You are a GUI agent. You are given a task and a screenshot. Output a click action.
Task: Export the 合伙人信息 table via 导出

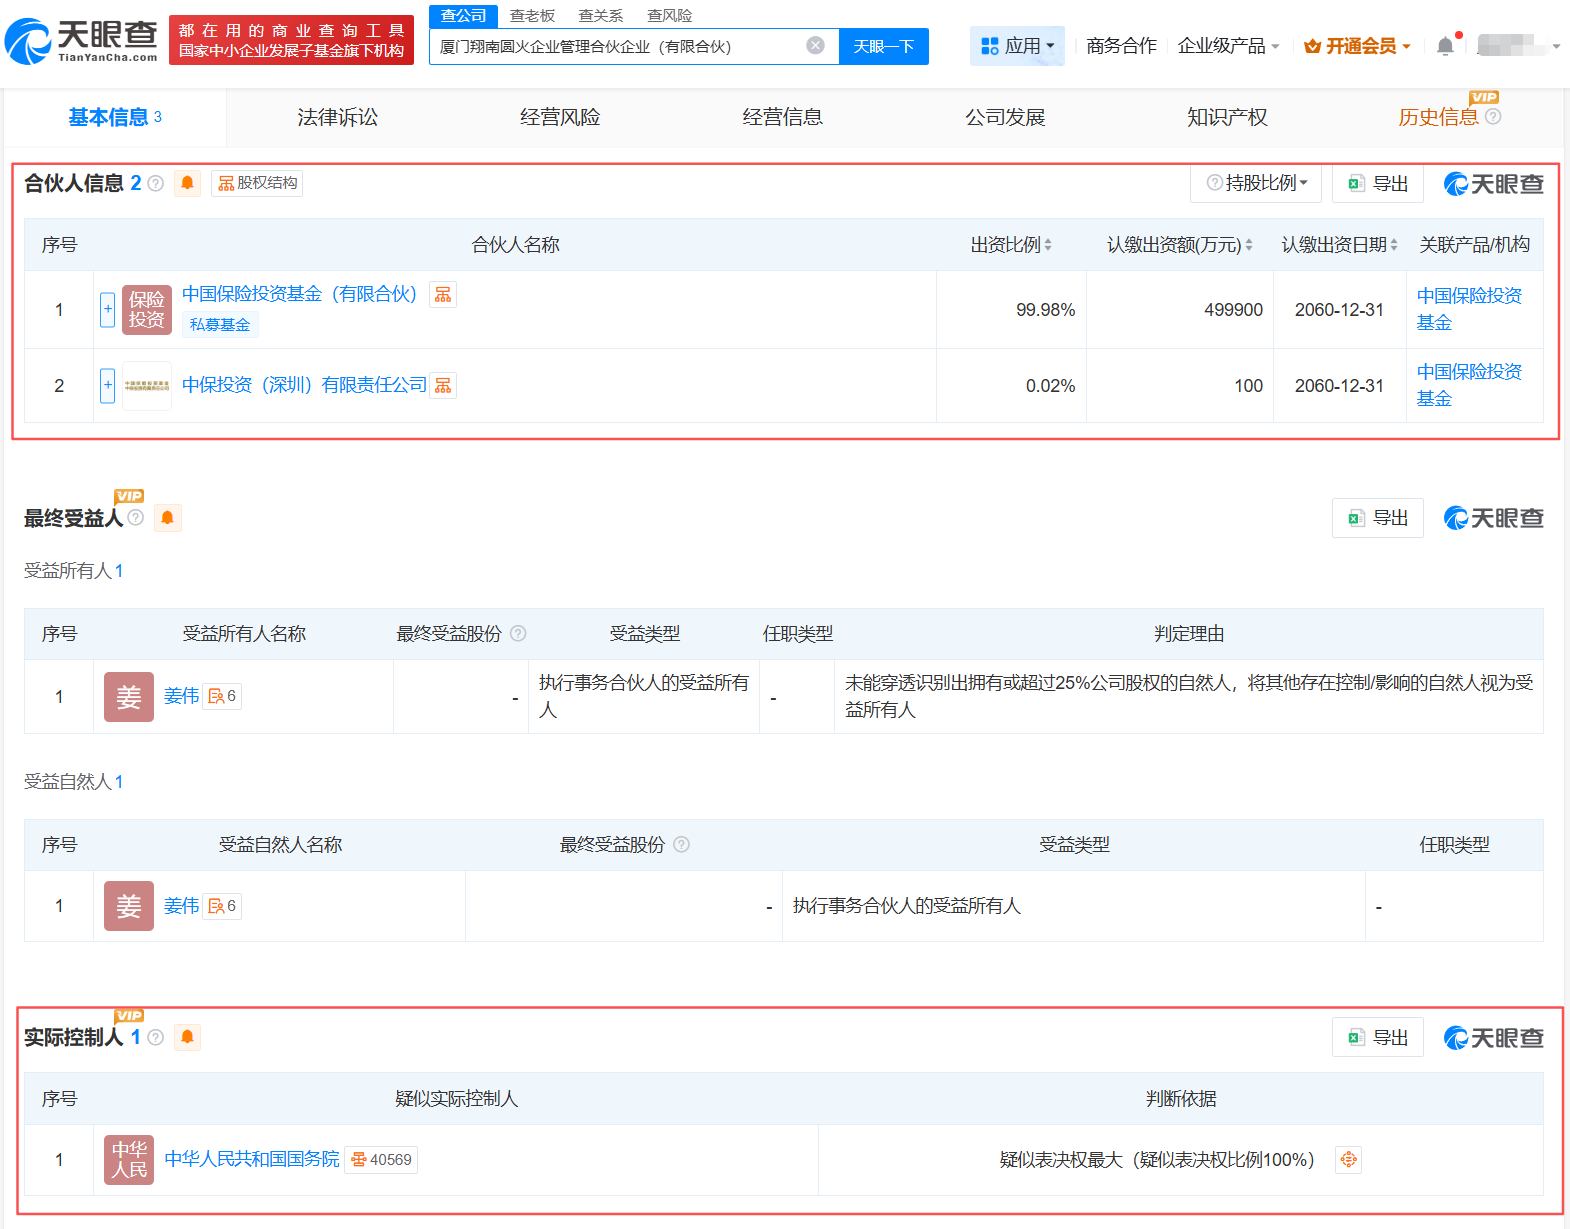pos(1378,184)
